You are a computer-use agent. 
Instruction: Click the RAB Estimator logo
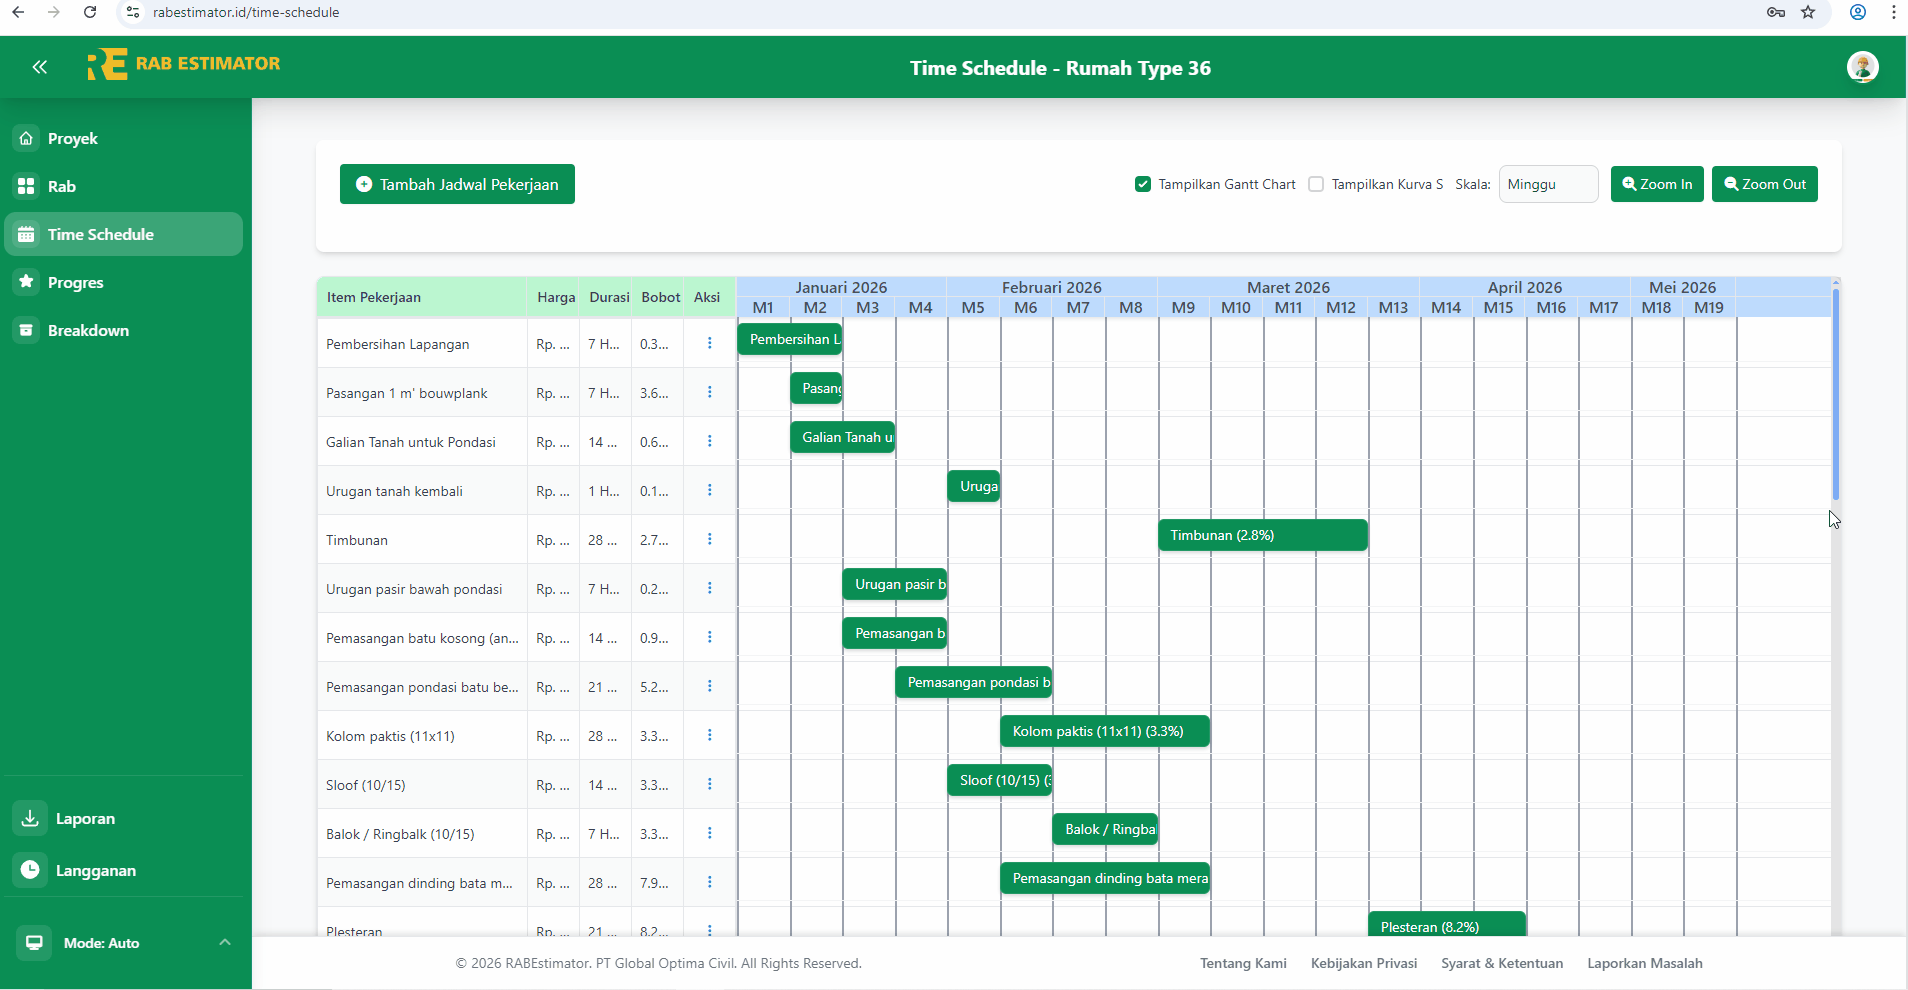tap(184, 63)
